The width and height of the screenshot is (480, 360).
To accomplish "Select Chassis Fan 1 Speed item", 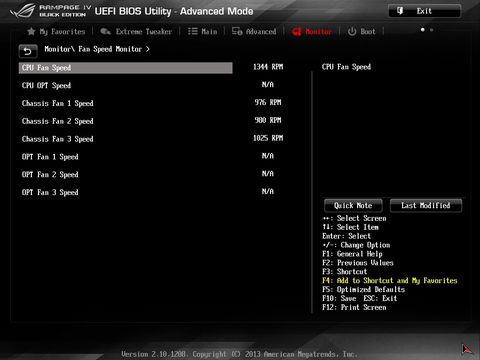I will tap(58, 103).
